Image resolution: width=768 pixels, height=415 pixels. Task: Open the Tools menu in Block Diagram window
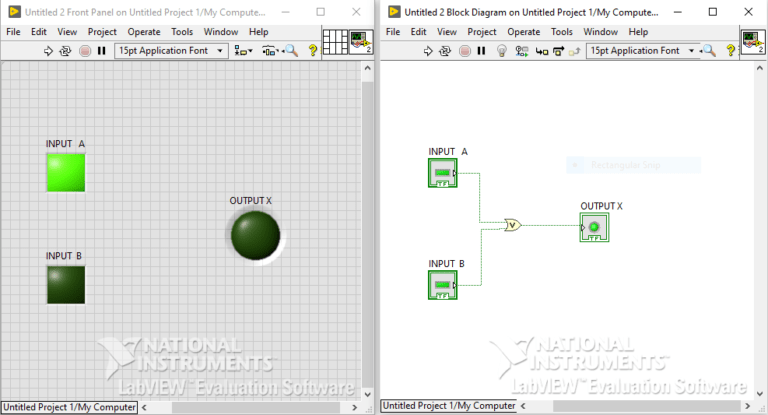[561, 32]
